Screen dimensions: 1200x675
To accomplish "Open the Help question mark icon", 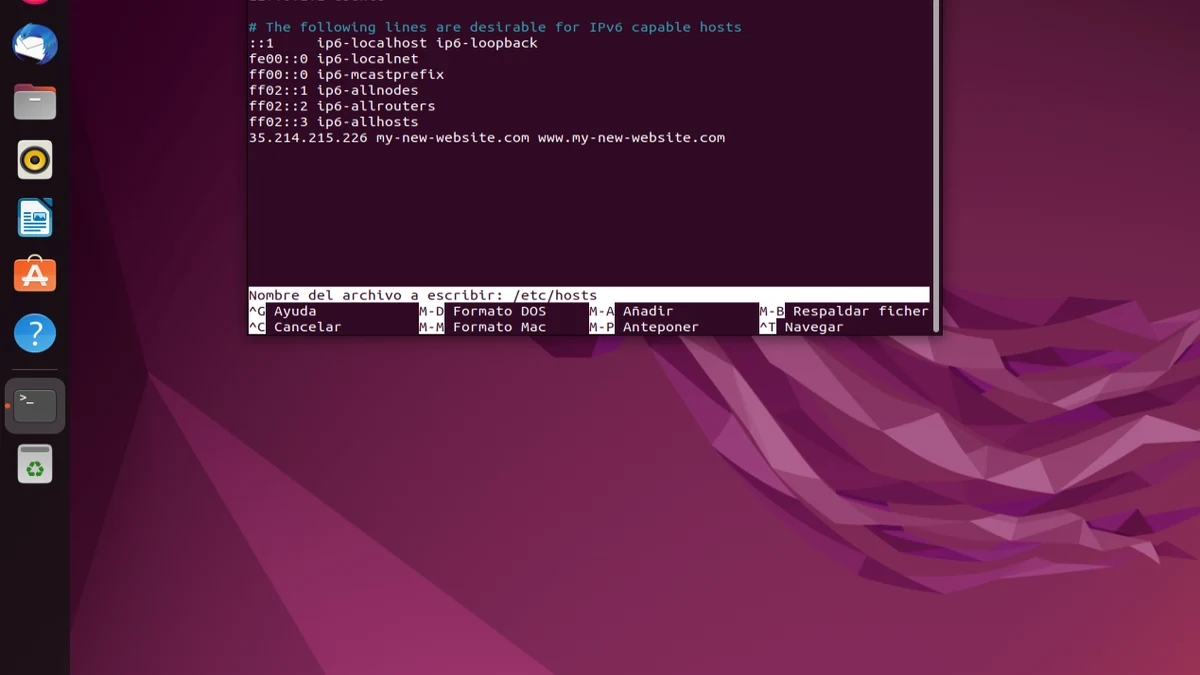I will (35, 332).
